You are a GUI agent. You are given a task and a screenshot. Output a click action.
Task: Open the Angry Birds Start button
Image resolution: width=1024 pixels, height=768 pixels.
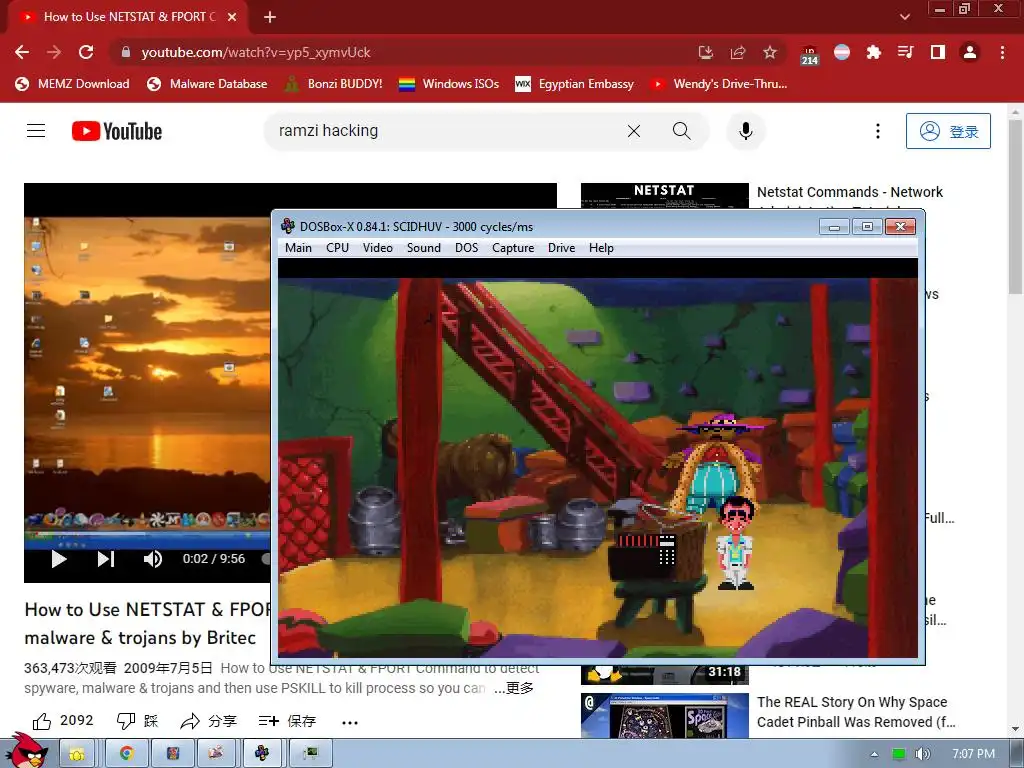pyautogui.click(x=27, y=751)
